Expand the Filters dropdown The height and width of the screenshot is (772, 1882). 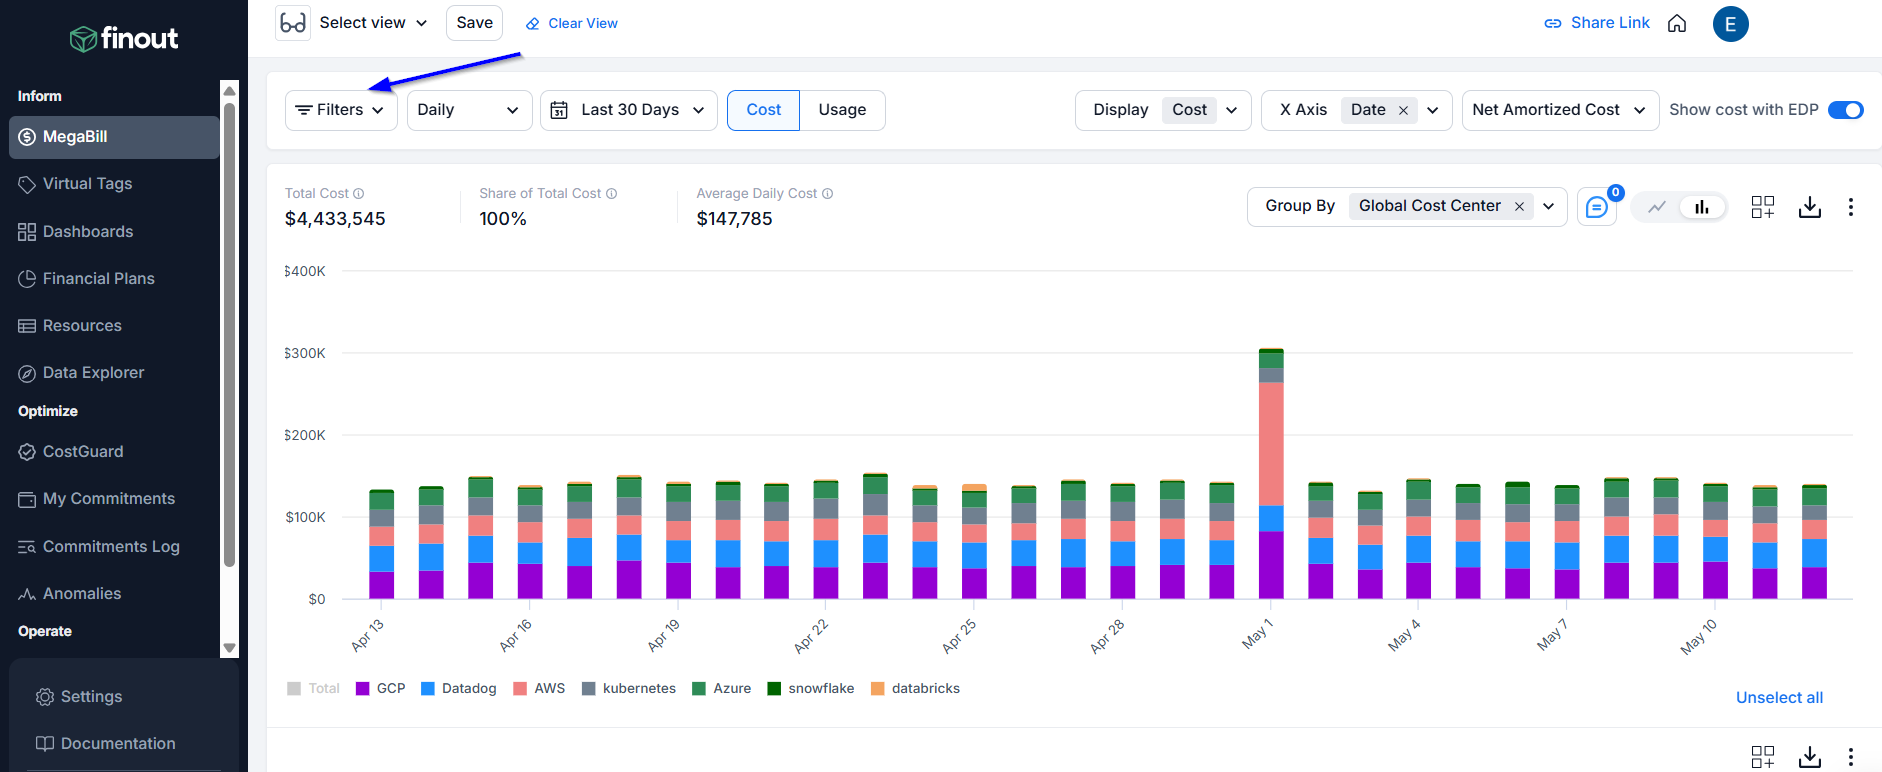click(x=341, y=110)
